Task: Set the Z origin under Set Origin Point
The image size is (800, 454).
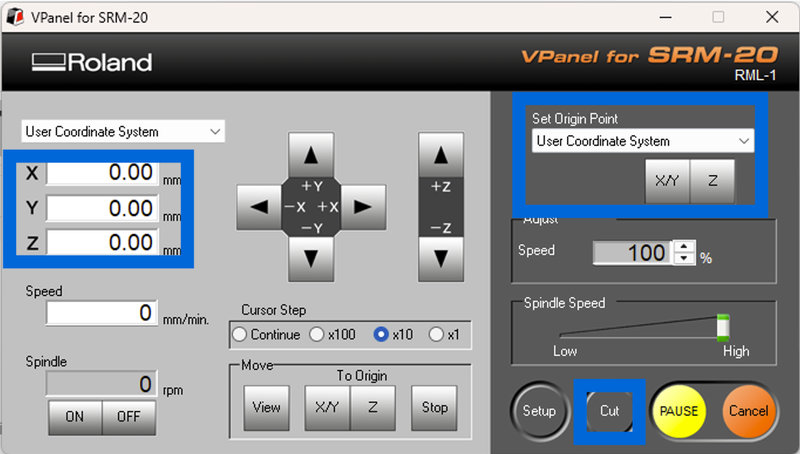Action: (712, 181)
